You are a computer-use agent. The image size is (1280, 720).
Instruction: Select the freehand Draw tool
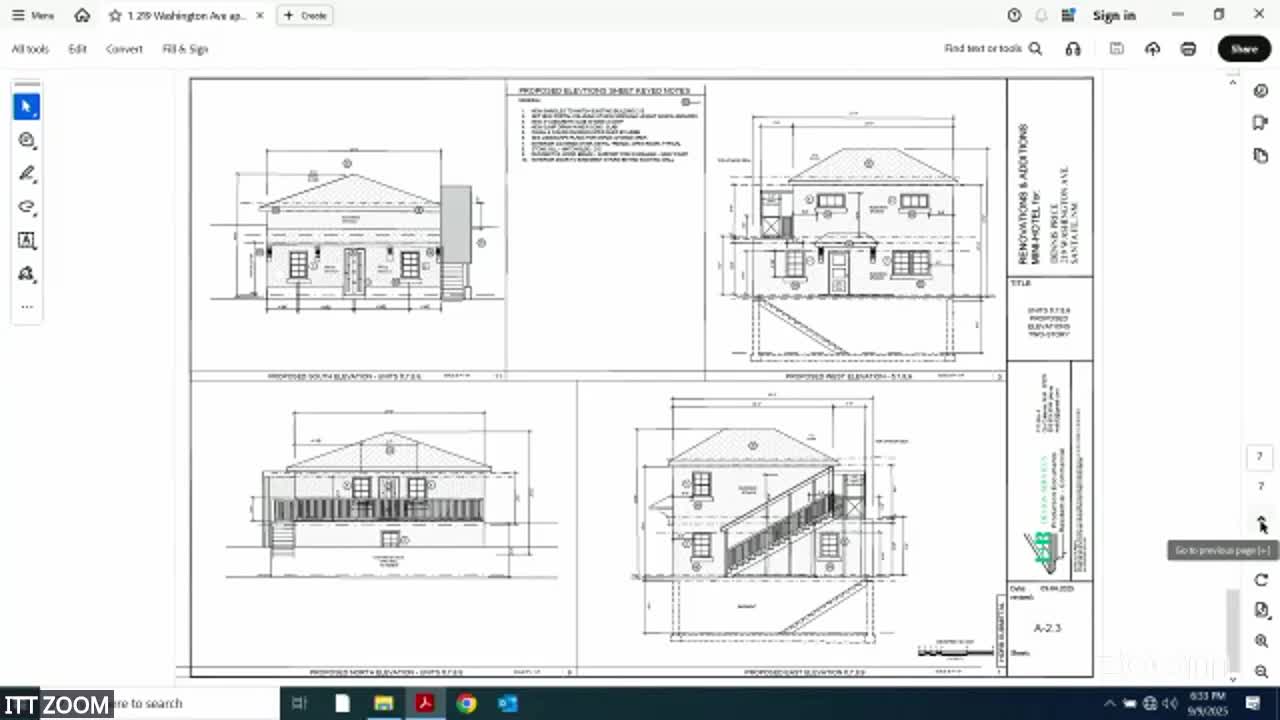pyautogui.click(x=27, y=207)
